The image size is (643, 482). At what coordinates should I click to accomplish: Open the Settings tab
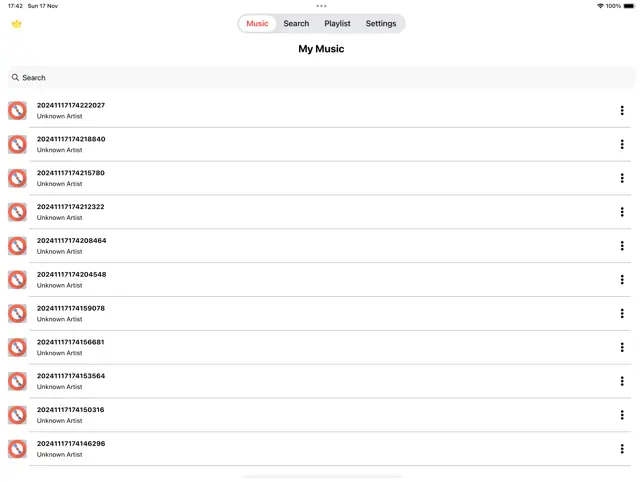381,23
